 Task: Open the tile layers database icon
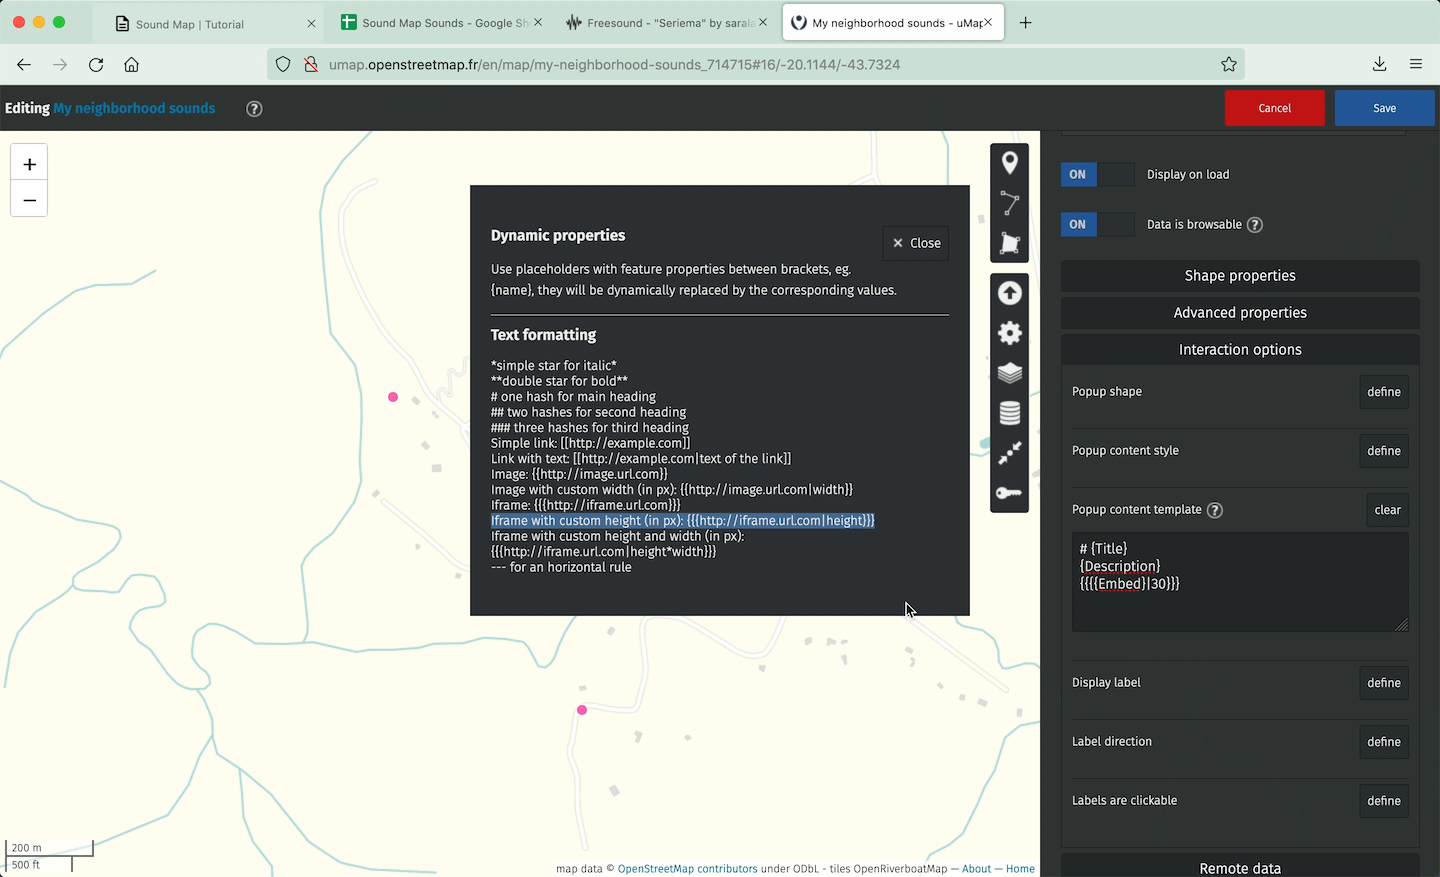[x=1009, y=413]
